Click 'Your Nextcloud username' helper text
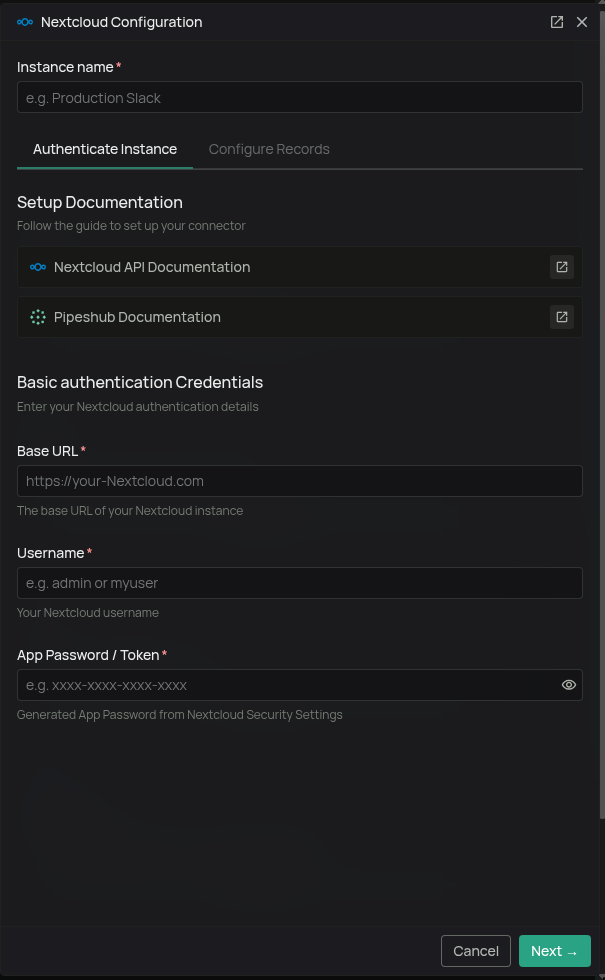Viewport: 605px width, 980px height. (88, 612)
